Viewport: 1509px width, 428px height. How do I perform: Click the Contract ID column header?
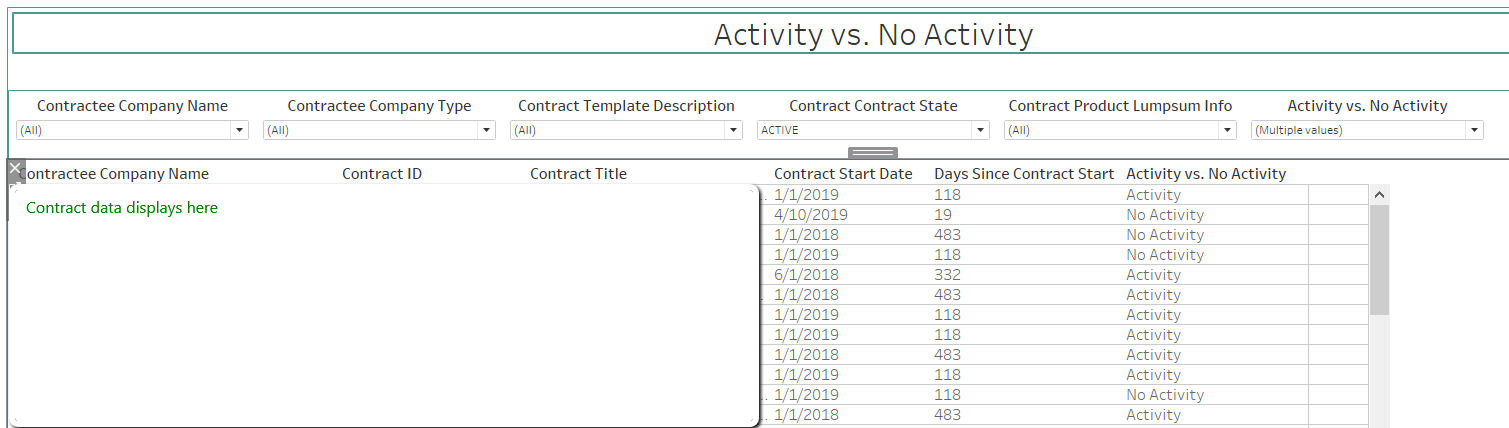pyautogui.click(x=382, y=174)
